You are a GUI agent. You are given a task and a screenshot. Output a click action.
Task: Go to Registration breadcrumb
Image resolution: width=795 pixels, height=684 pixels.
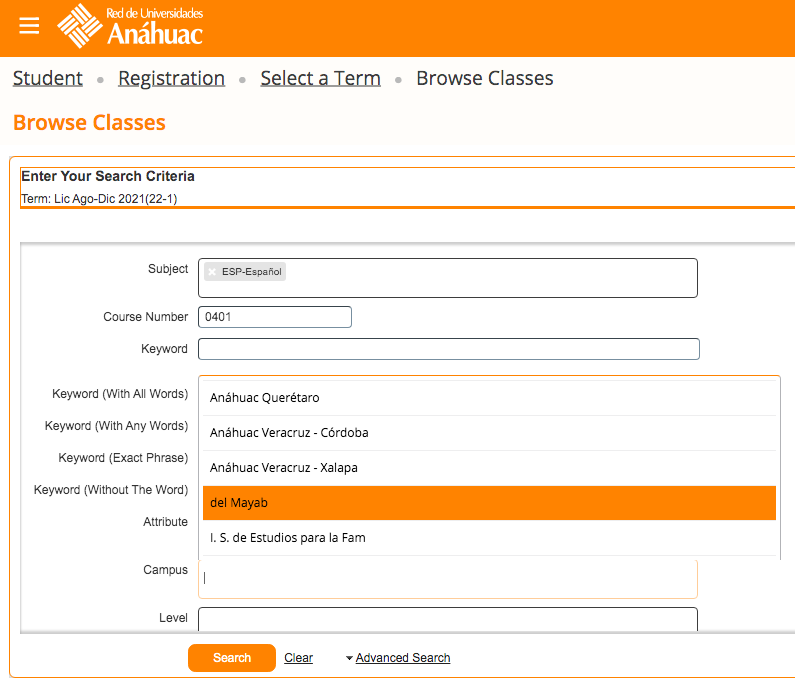point(171,78)
